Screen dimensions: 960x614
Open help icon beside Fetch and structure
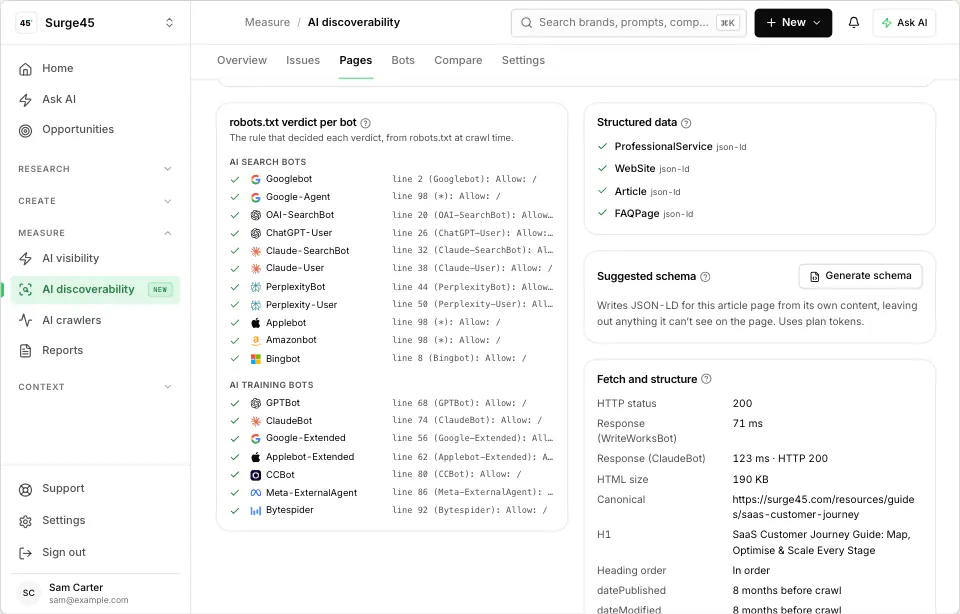click(706, 379)
